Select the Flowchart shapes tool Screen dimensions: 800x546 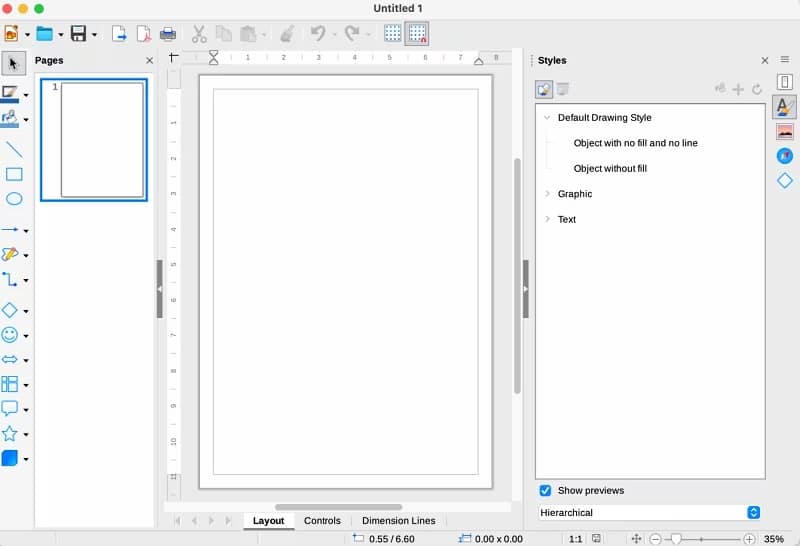[x=10, y=384]
